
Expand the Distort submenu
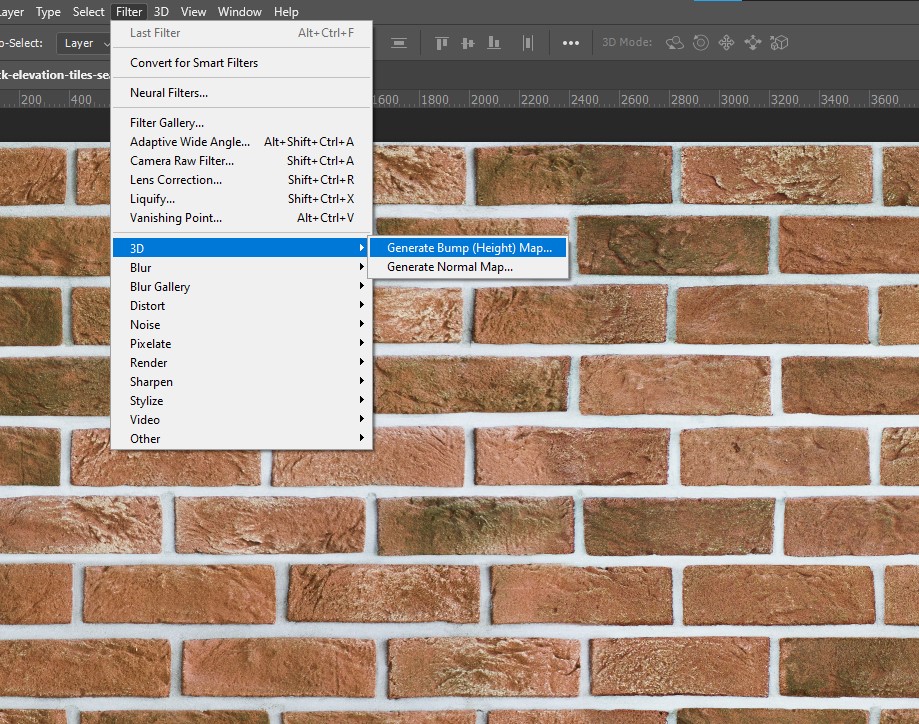point(241,305)
